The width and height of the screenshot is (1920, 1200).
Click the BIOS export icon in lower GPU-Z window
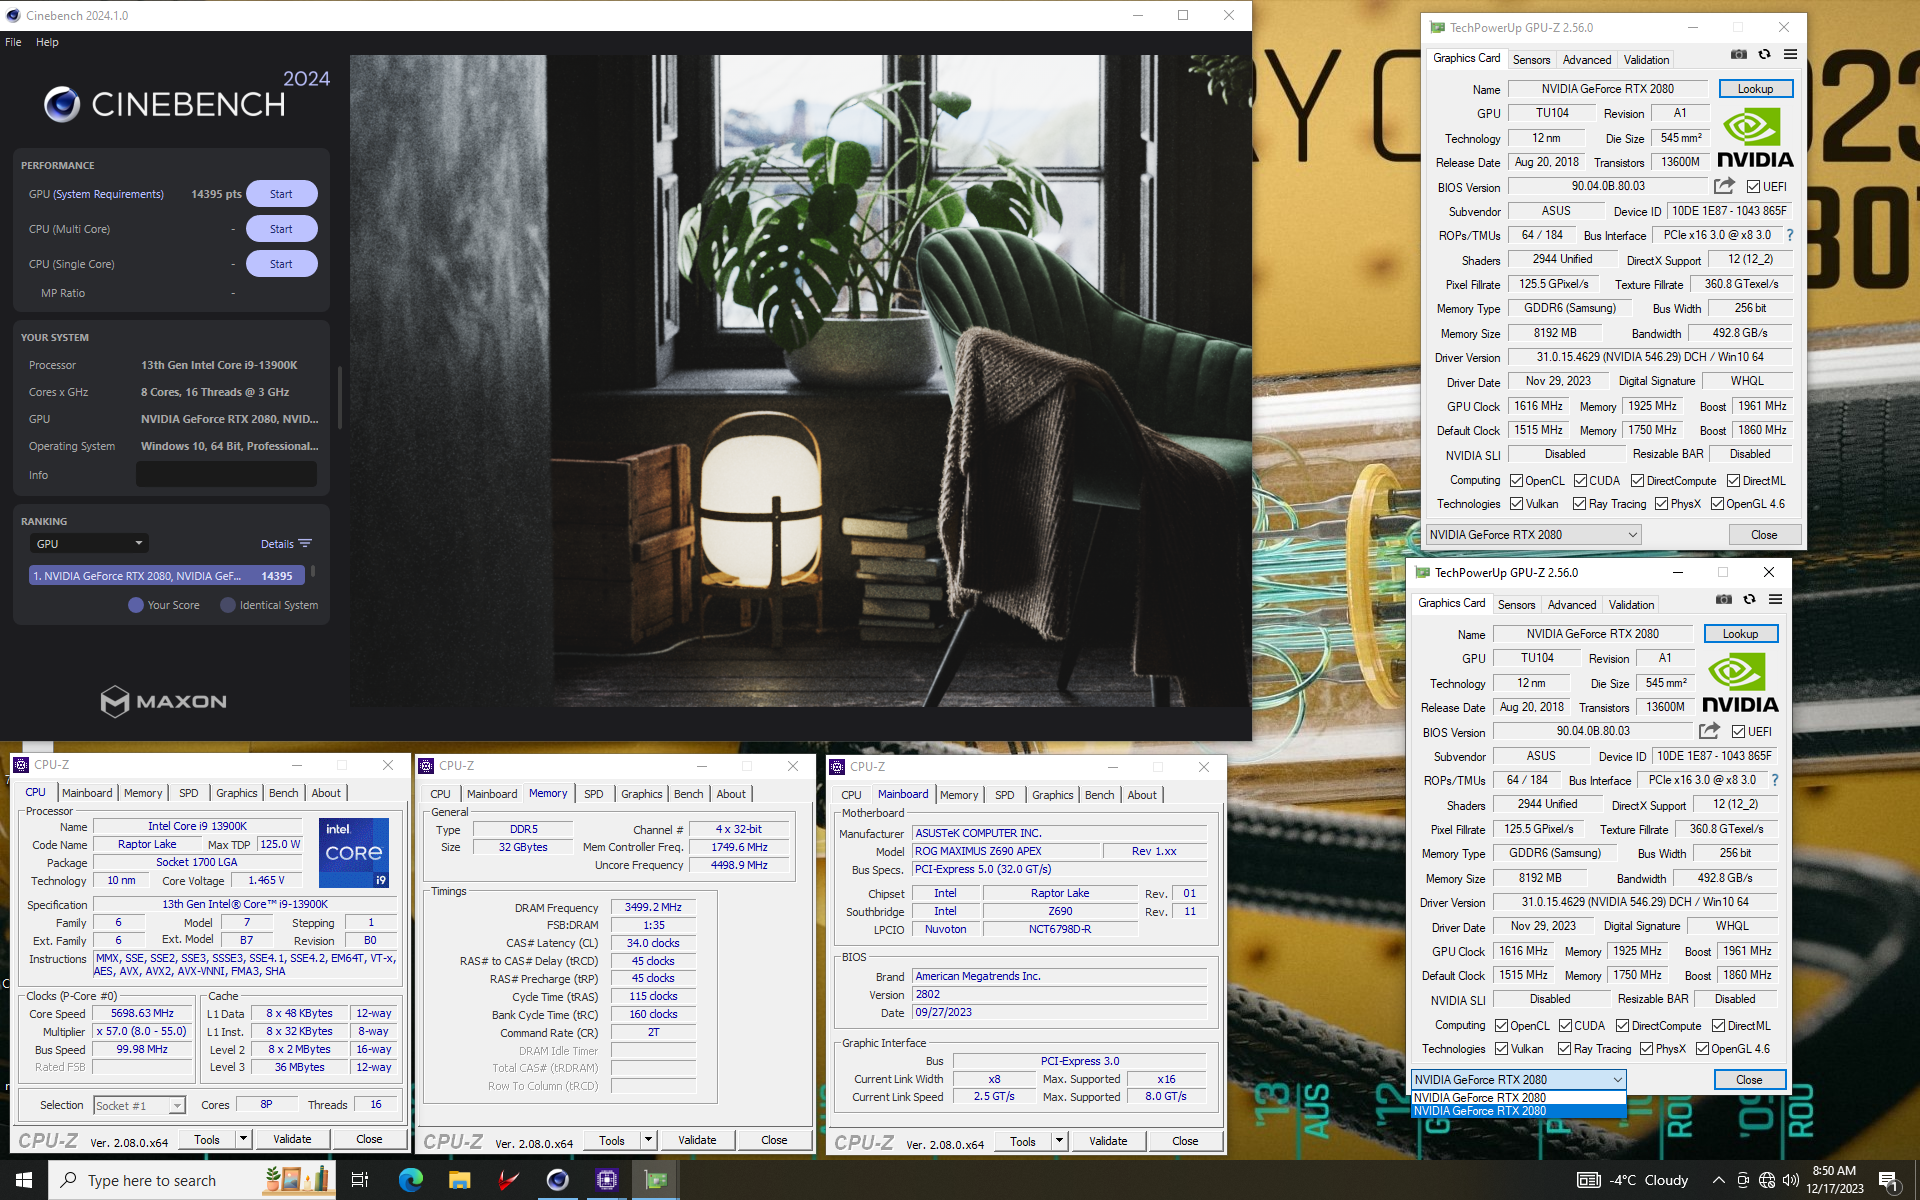pos(1709,731)
